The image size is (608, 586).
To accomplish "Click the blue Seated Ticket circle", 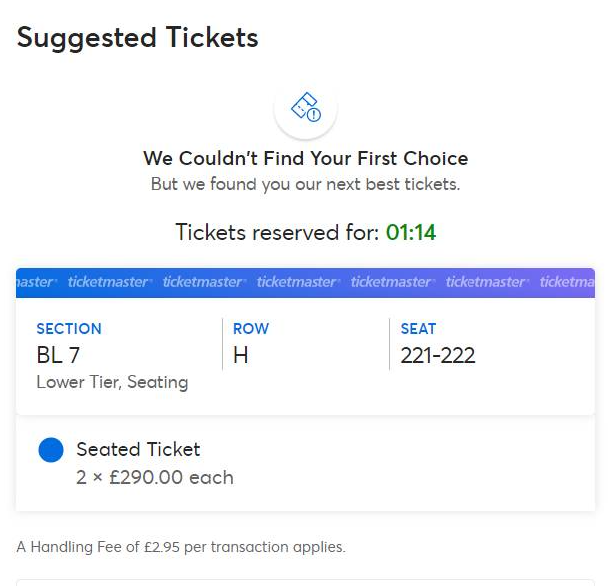I will click(51, 450).
